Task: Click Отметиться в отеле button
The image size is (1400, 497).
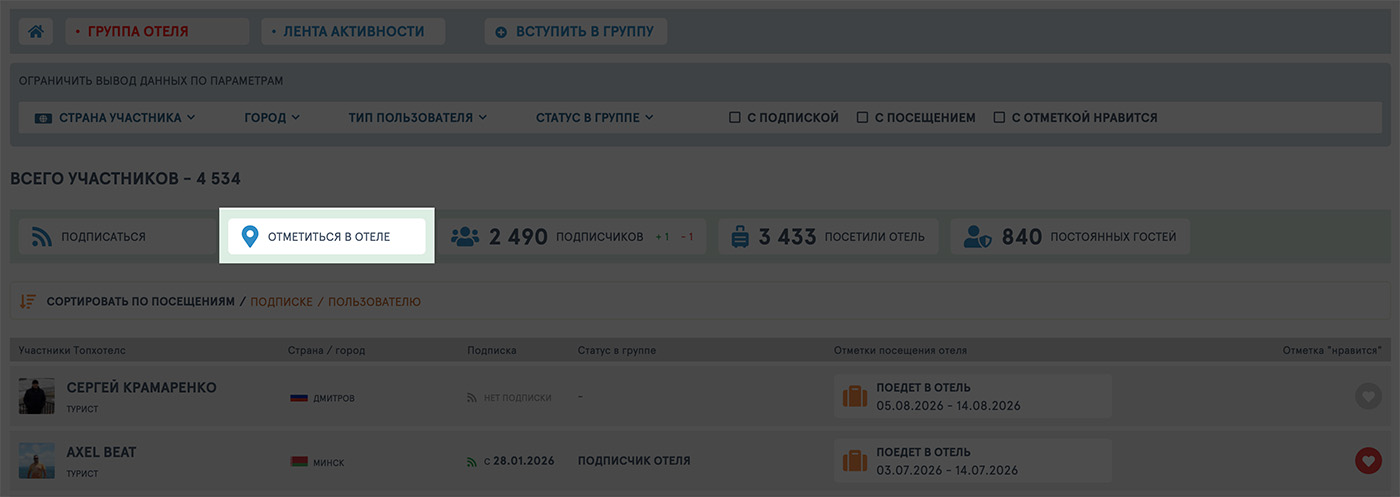Action: tap(327, 237)
